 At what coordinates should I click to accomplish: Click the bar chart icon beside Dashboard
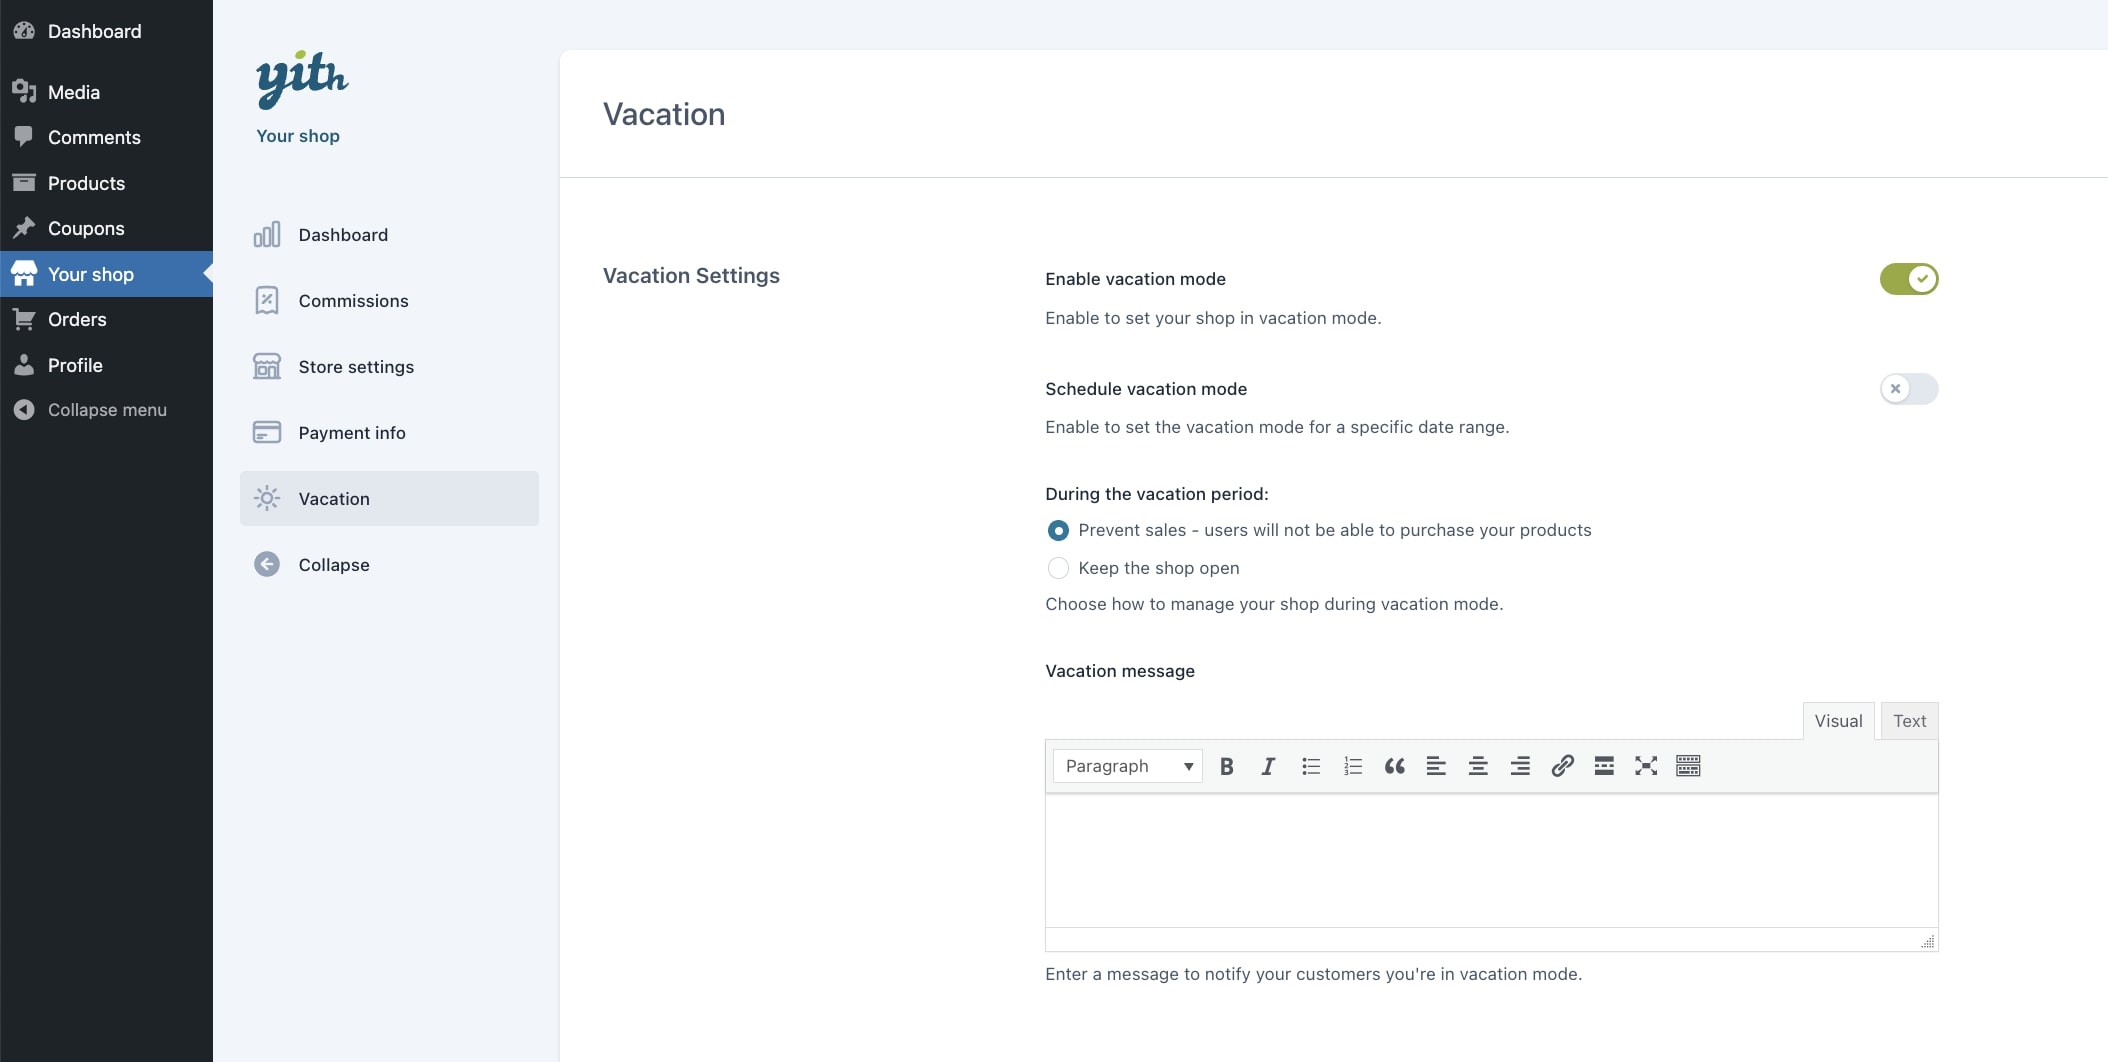[267, 235]
